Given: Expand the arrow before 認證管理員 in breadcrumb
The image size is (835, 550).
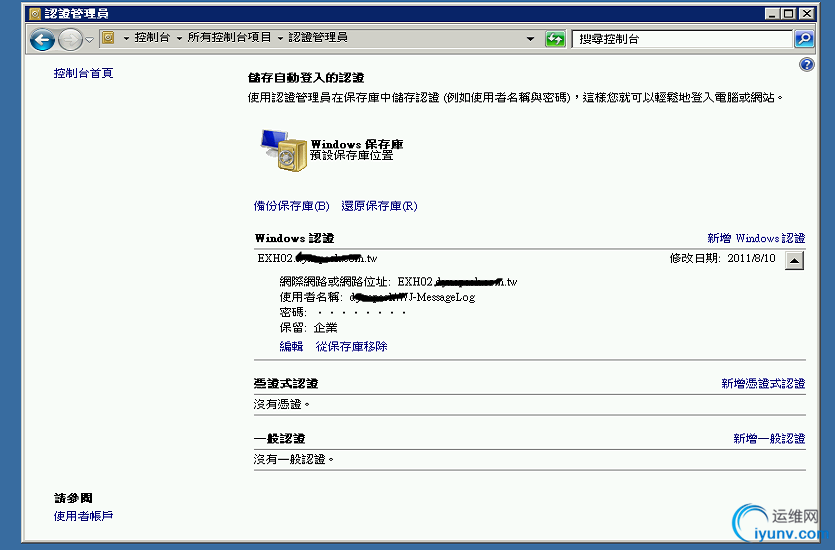Looking at the screenshot, I should coord(280,38).
